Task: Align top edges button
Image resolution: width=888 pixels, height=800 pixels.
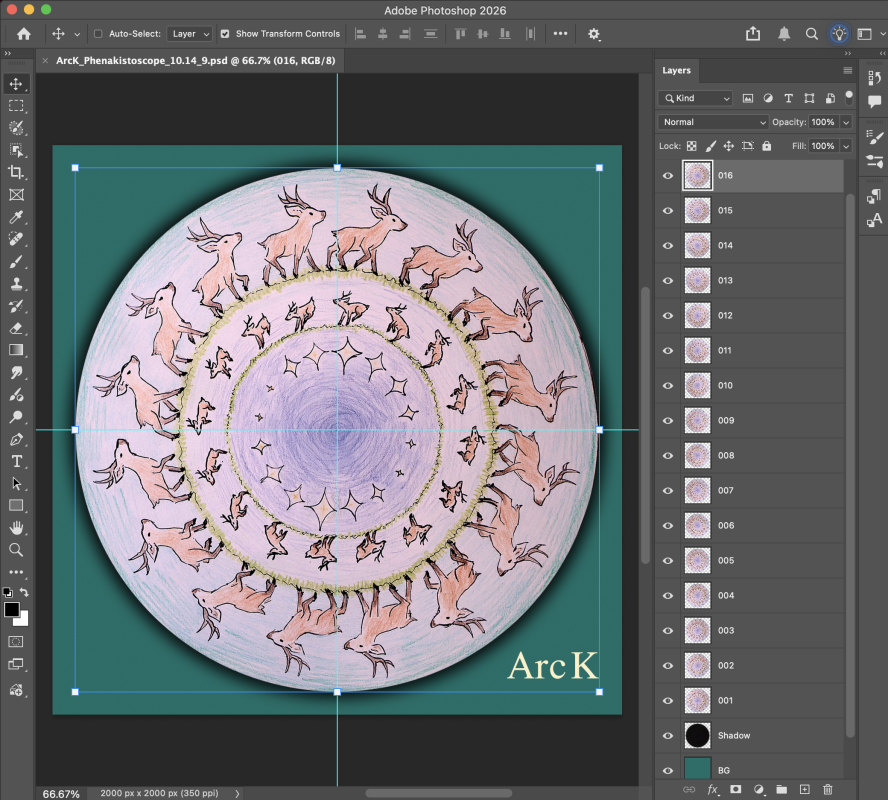Action: [x=460, y=34]
